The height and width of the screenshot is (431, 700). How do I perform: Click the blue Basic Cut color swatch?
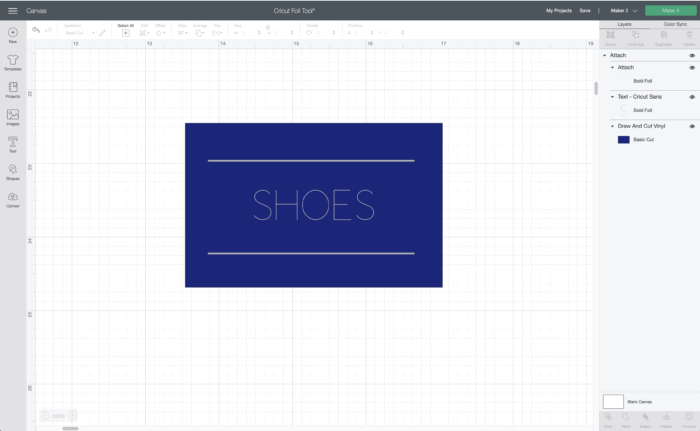624,140
